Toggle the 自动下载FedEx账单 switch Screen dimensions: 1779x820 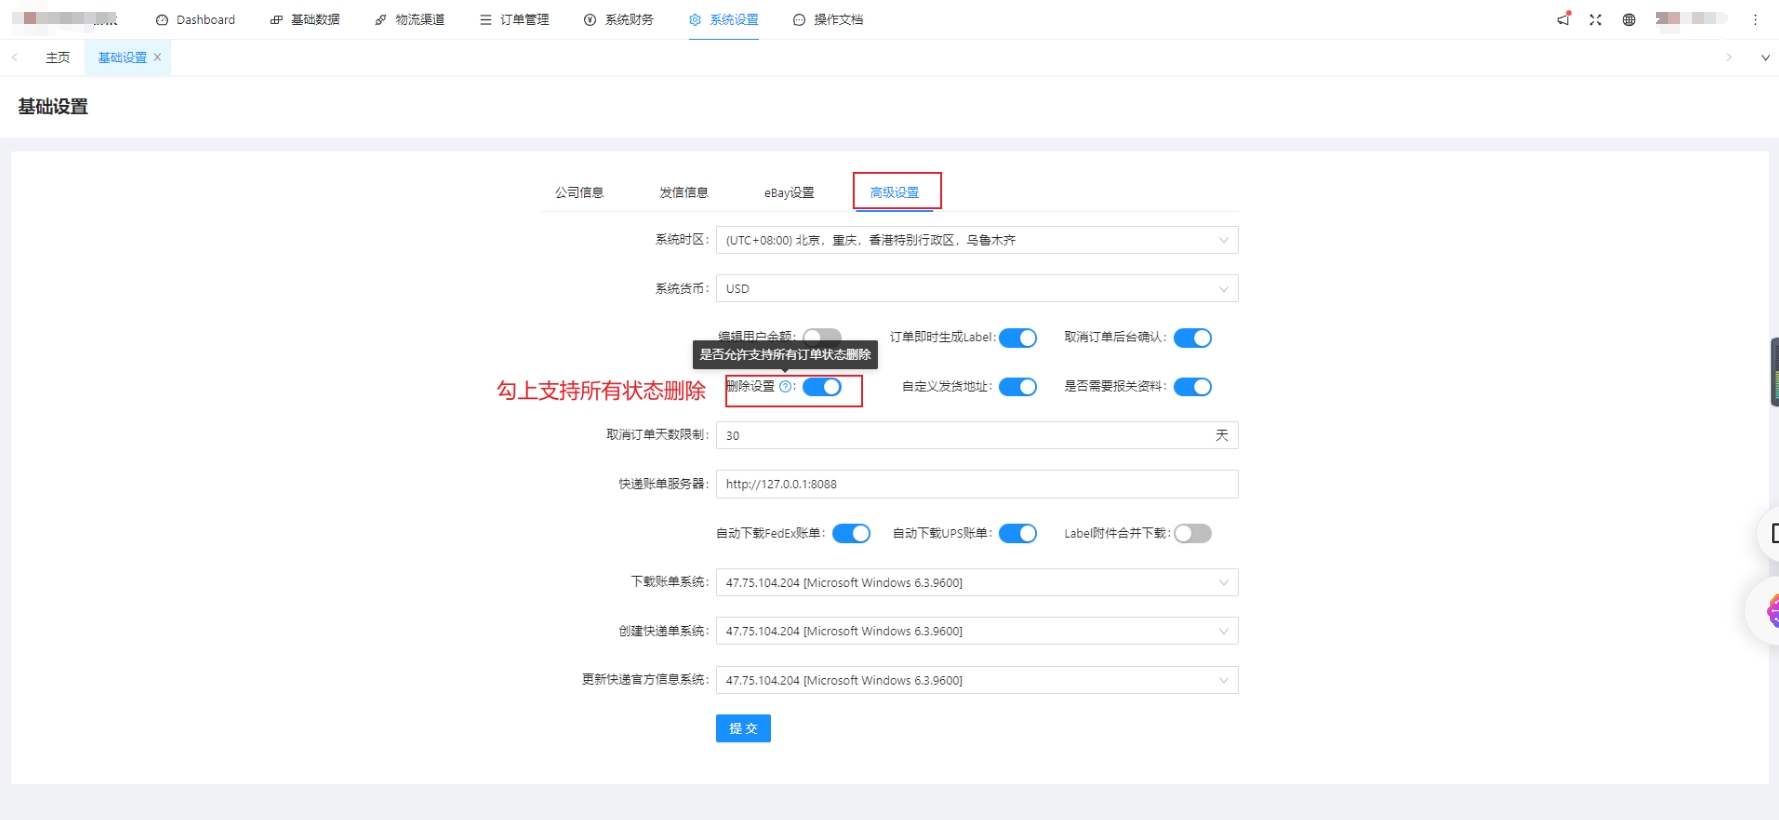(x=852, y=534)
